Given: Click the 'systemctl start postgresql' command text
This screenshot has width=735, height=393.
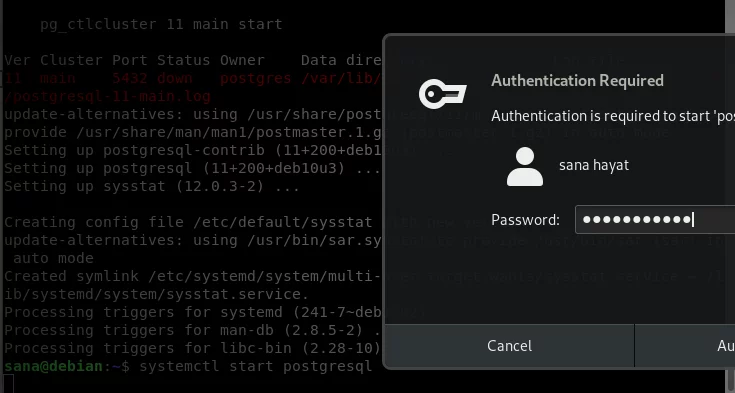Looking at the screenshot, I should pyautogui.click(x=255, y=366).
